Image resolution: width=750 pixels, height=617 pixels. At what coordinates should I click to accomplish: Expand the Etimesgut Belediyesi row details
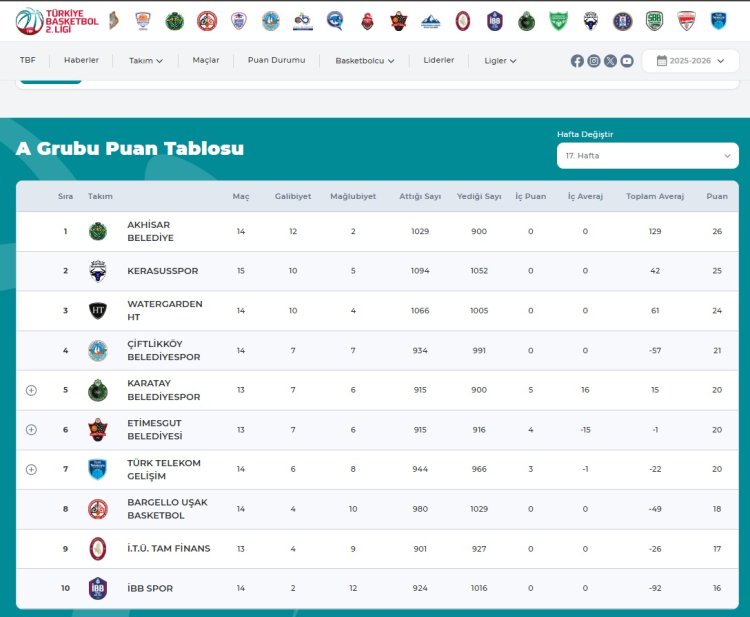coord(31,430)
